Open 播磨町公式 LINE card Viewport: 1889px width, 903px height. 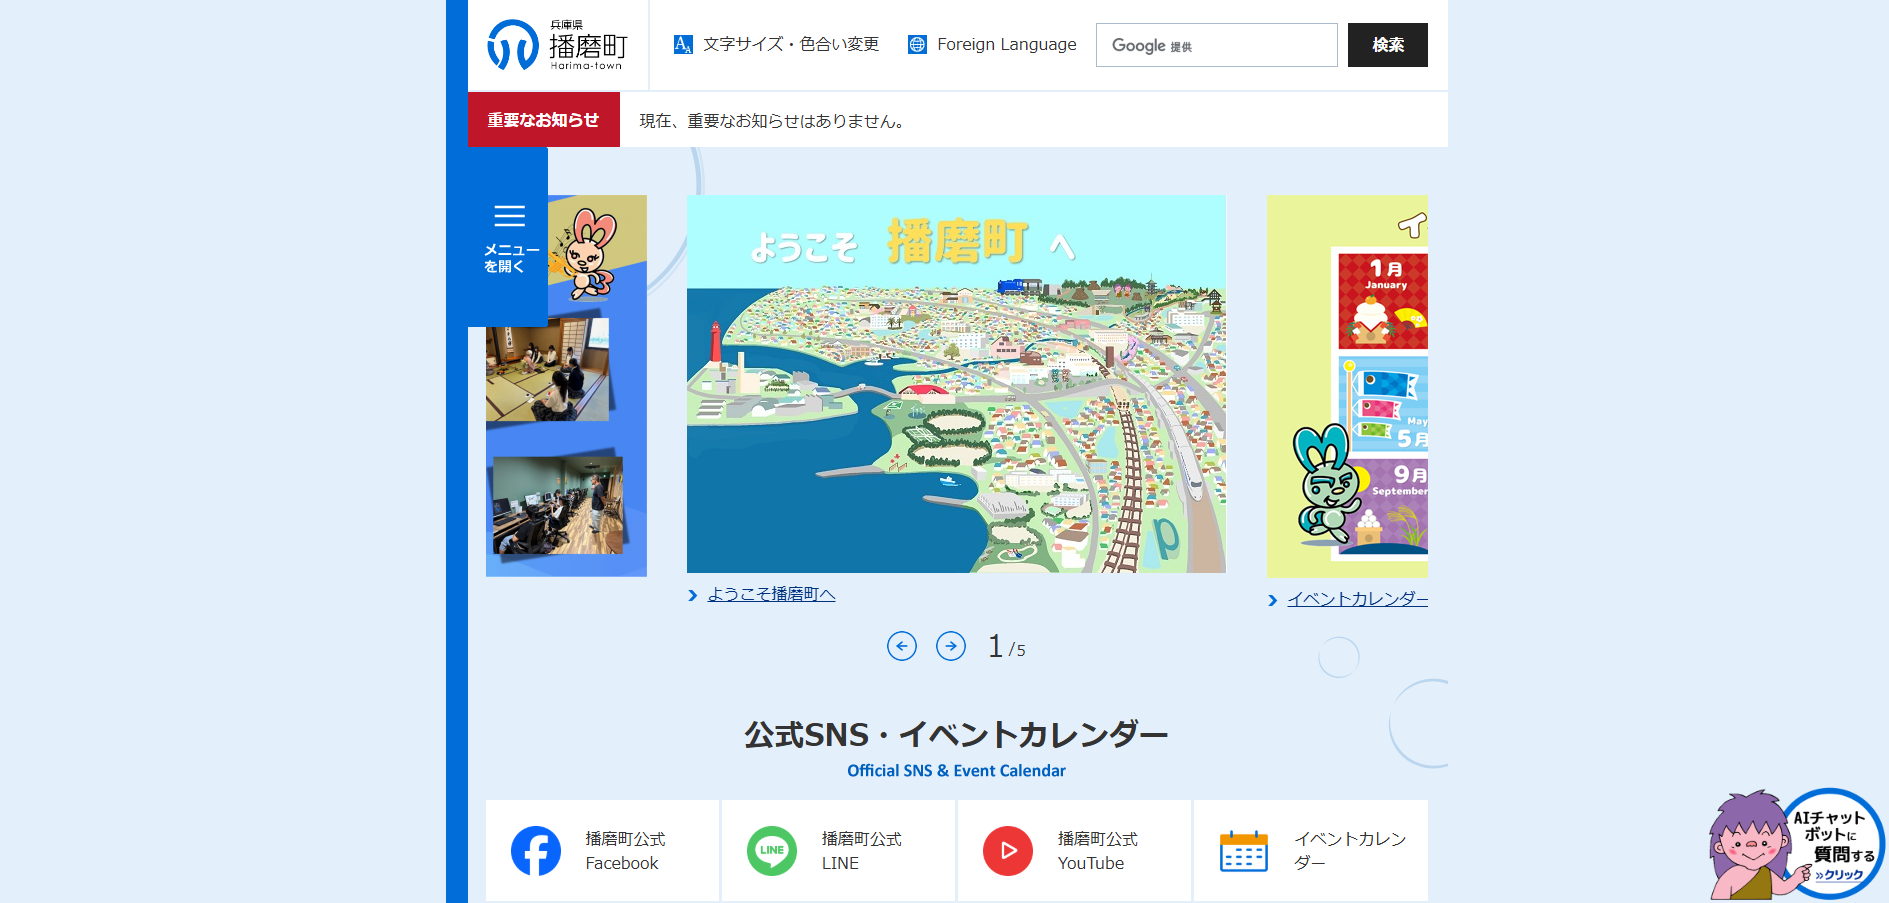839,851
